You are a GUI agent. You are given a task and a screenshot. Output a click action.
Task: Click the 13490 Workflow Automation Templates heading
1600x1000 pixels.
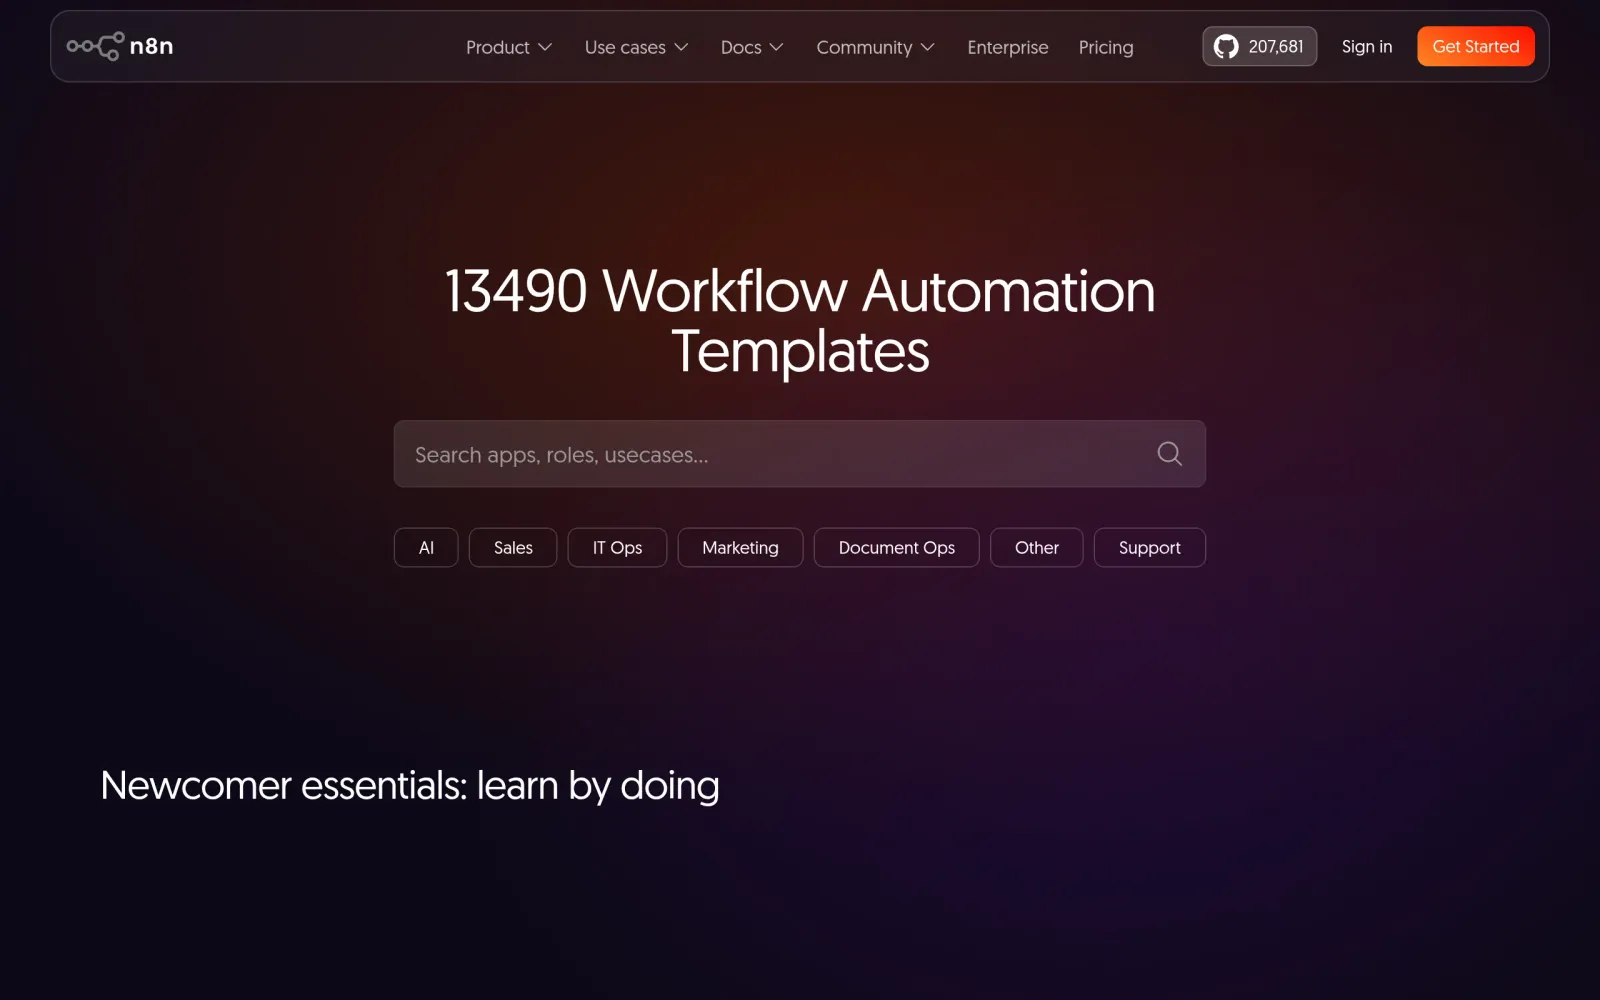pos(800,321)
